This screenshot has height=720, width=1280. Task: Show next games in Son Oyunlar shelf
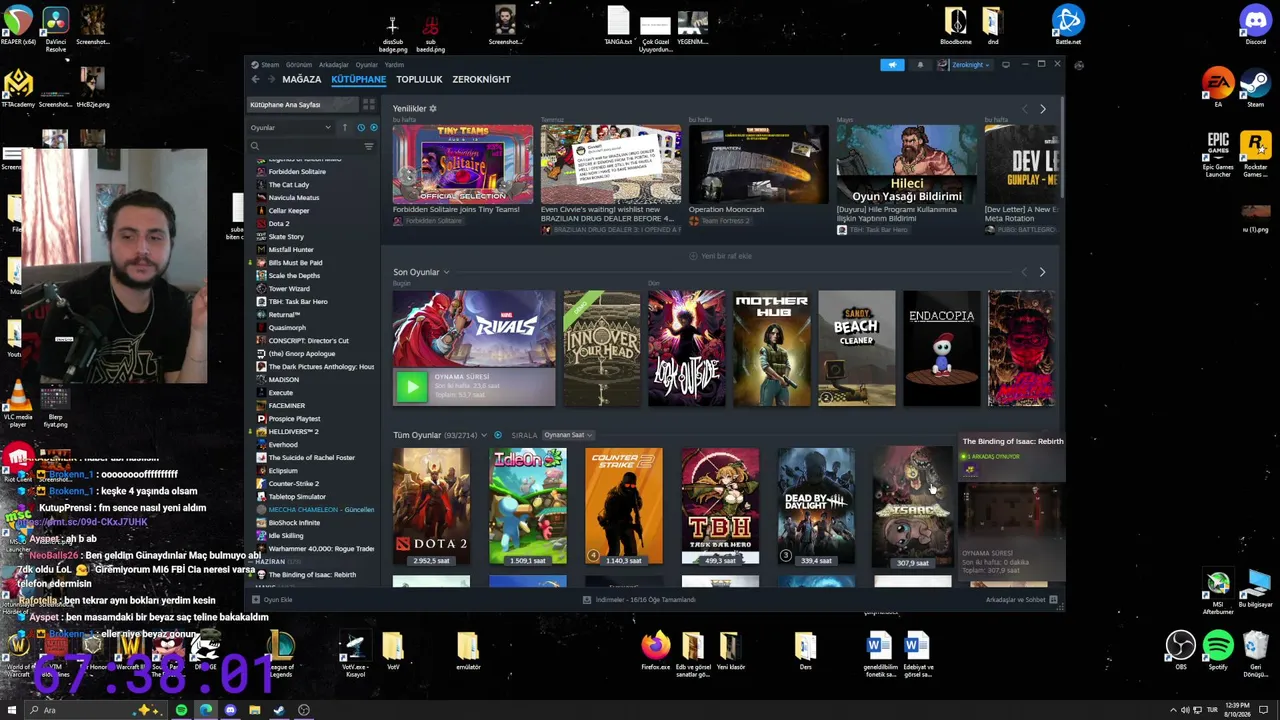coord(1042,272)
